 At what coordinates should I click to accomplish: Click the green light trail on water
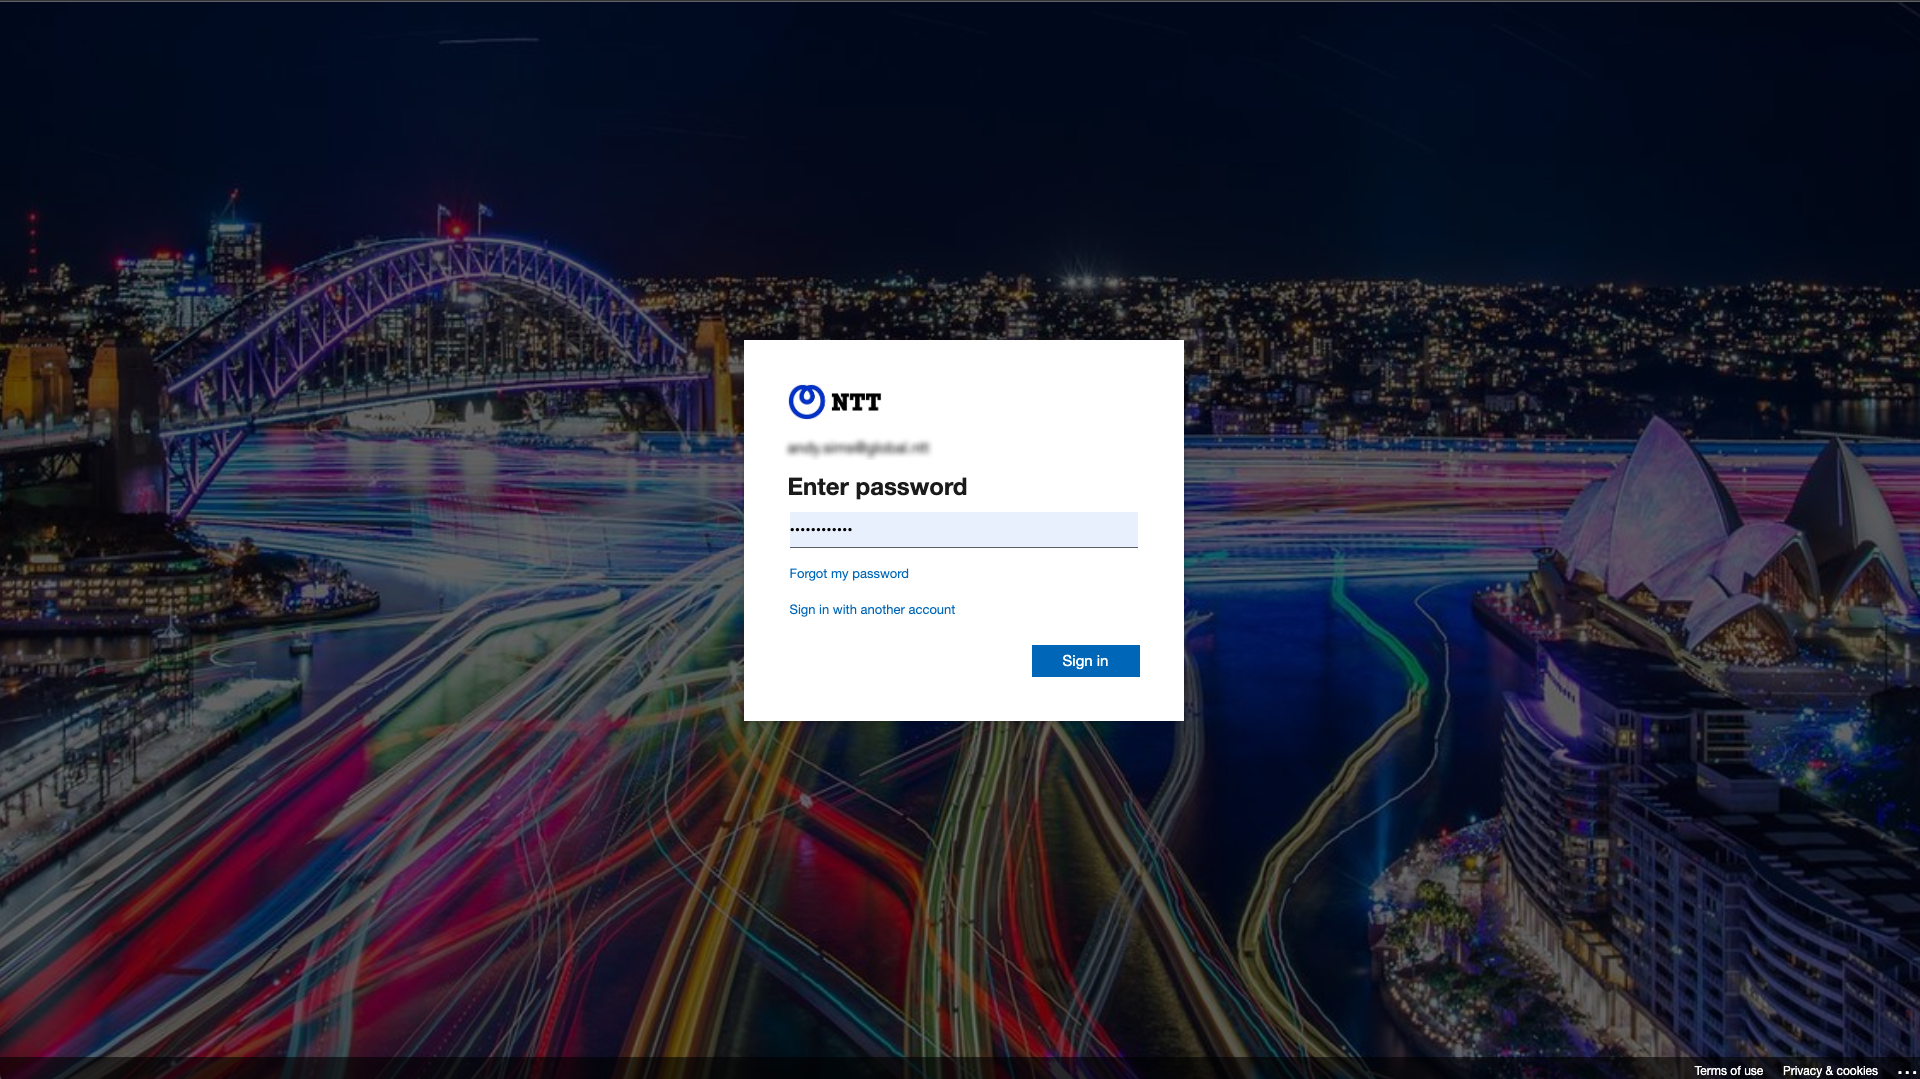tap(1390, 640)
